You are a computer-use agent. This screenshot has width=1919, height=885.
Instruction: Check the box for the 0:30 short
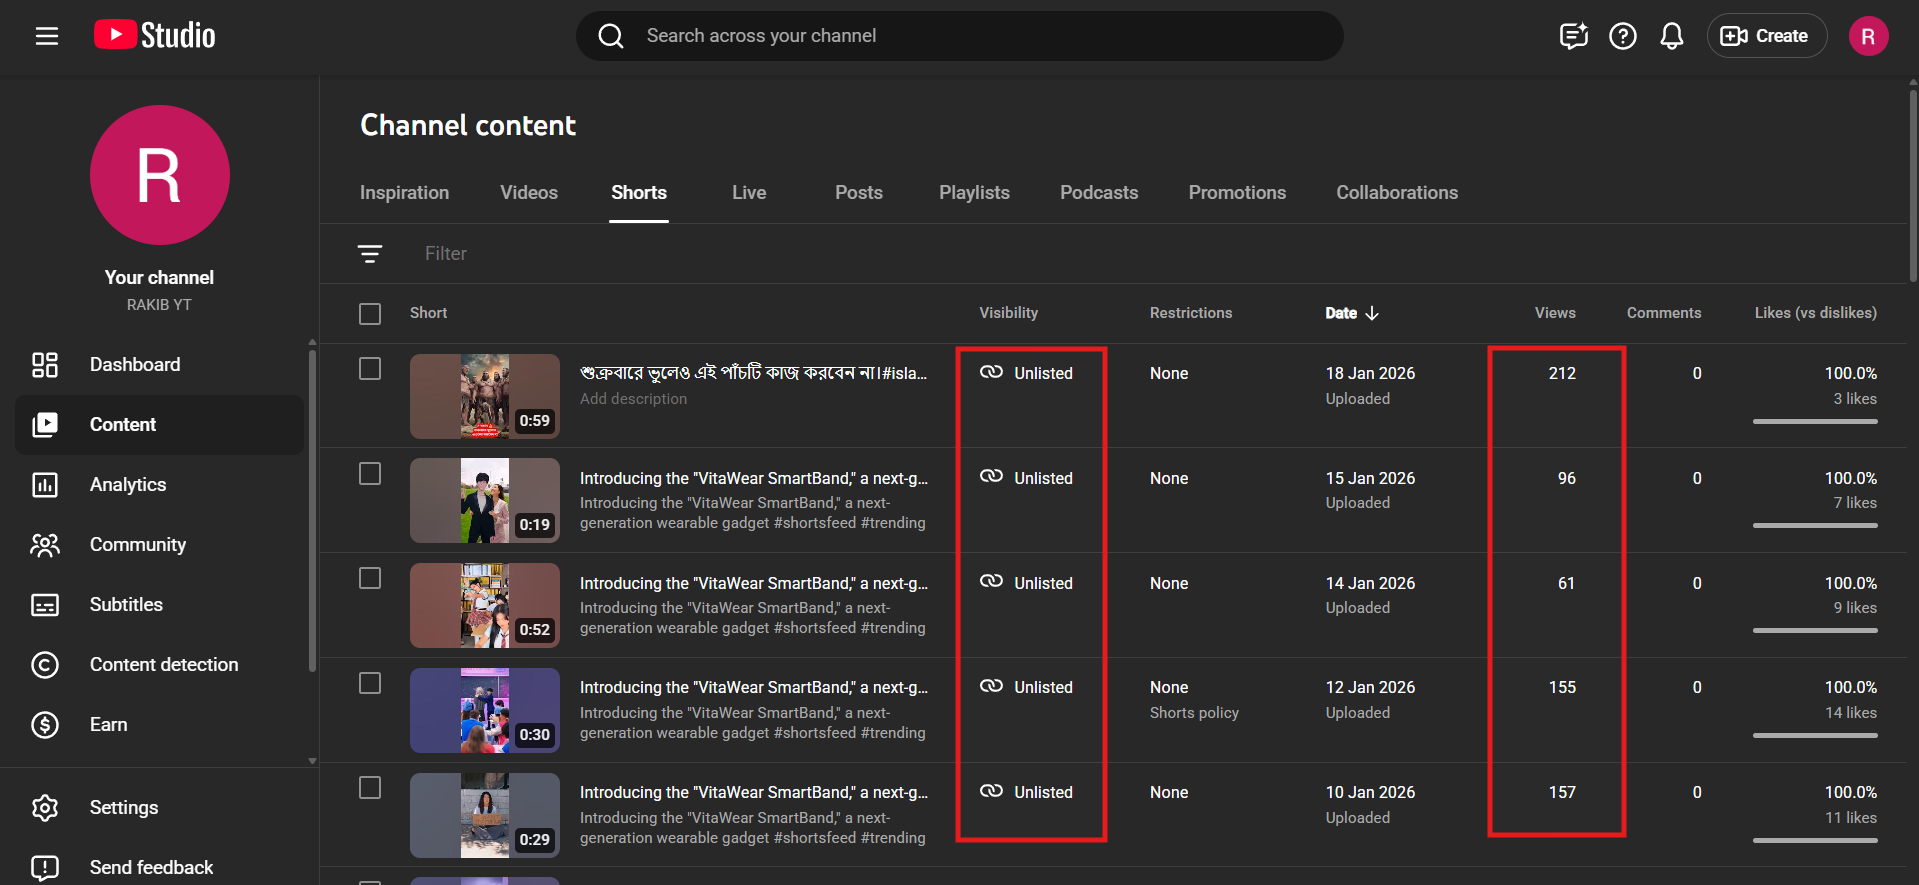(x=370, y=683)
